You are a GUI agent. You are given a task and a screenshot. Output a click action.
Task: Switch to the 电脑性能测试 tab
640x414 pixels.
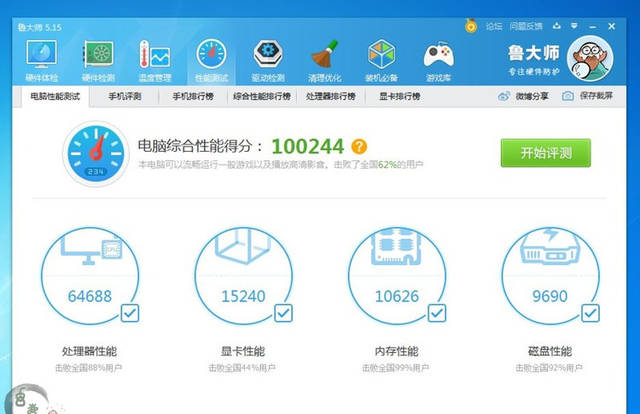55,96
